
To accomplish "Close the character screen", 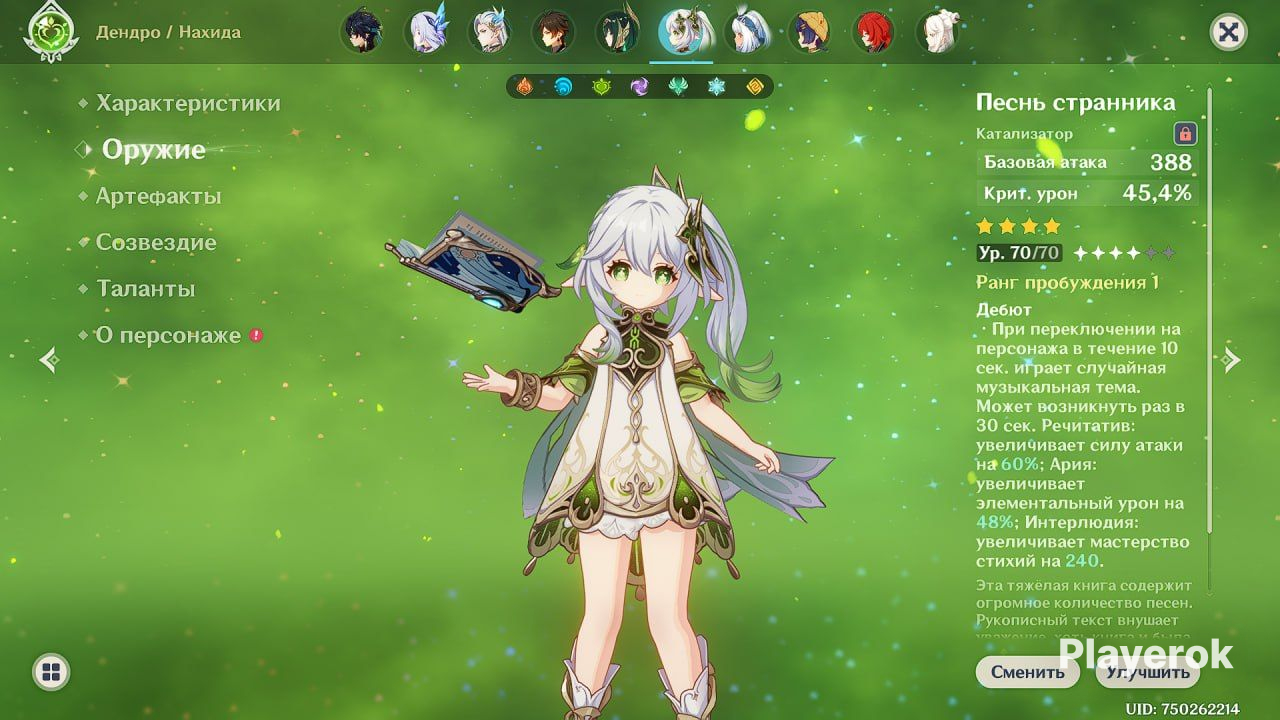I will click(x=1228, y=32).
